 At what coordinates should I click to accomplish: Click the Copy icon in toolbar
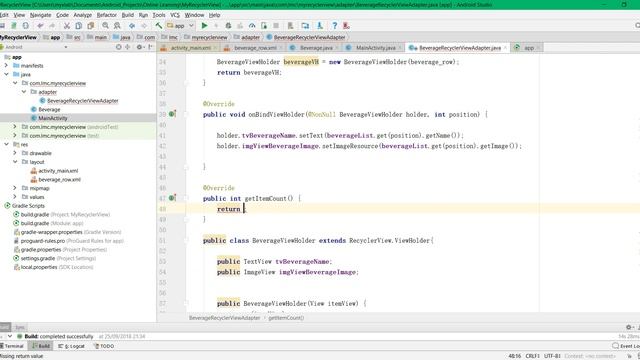click(x=78, y=26)
